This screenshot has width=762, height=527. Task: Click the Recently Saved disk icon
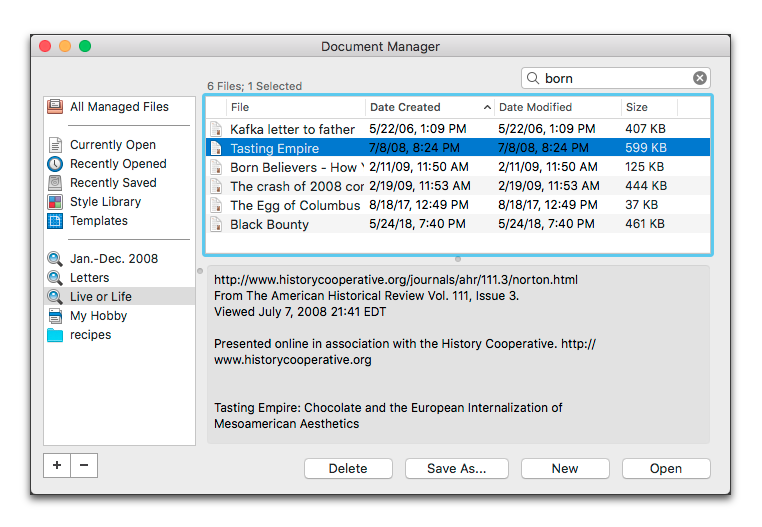[55, 183]
